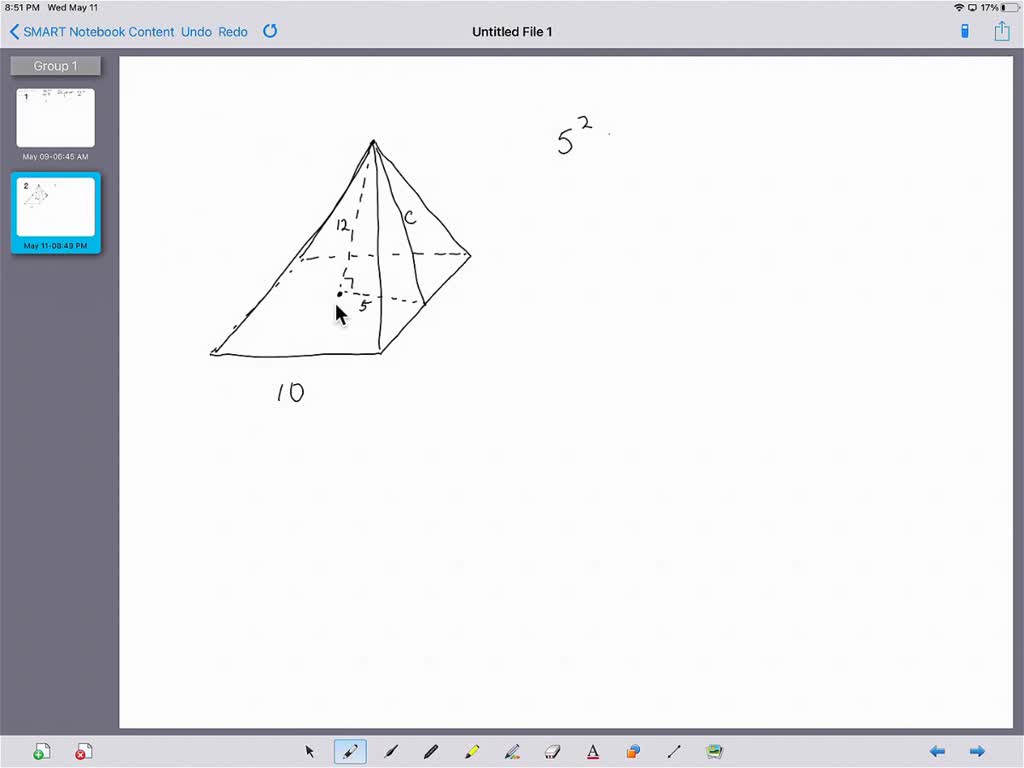Go forward to the next page
The width and height of the screenshot is (1024, 768).
point(977,751)
